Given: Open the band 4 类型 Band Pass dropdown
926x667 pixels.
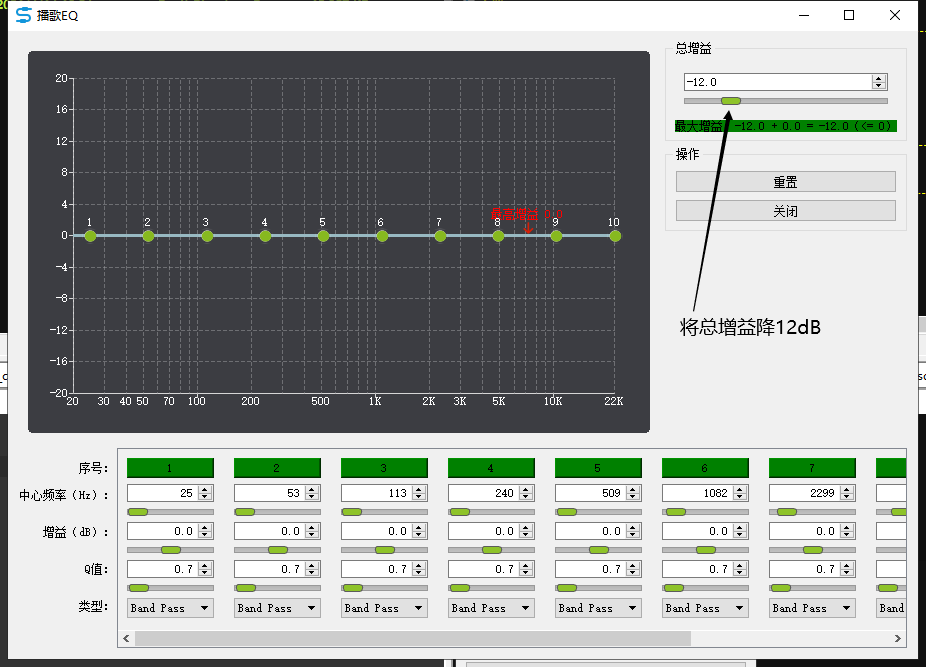Looking at the screenshot, I should pos(491,608).
